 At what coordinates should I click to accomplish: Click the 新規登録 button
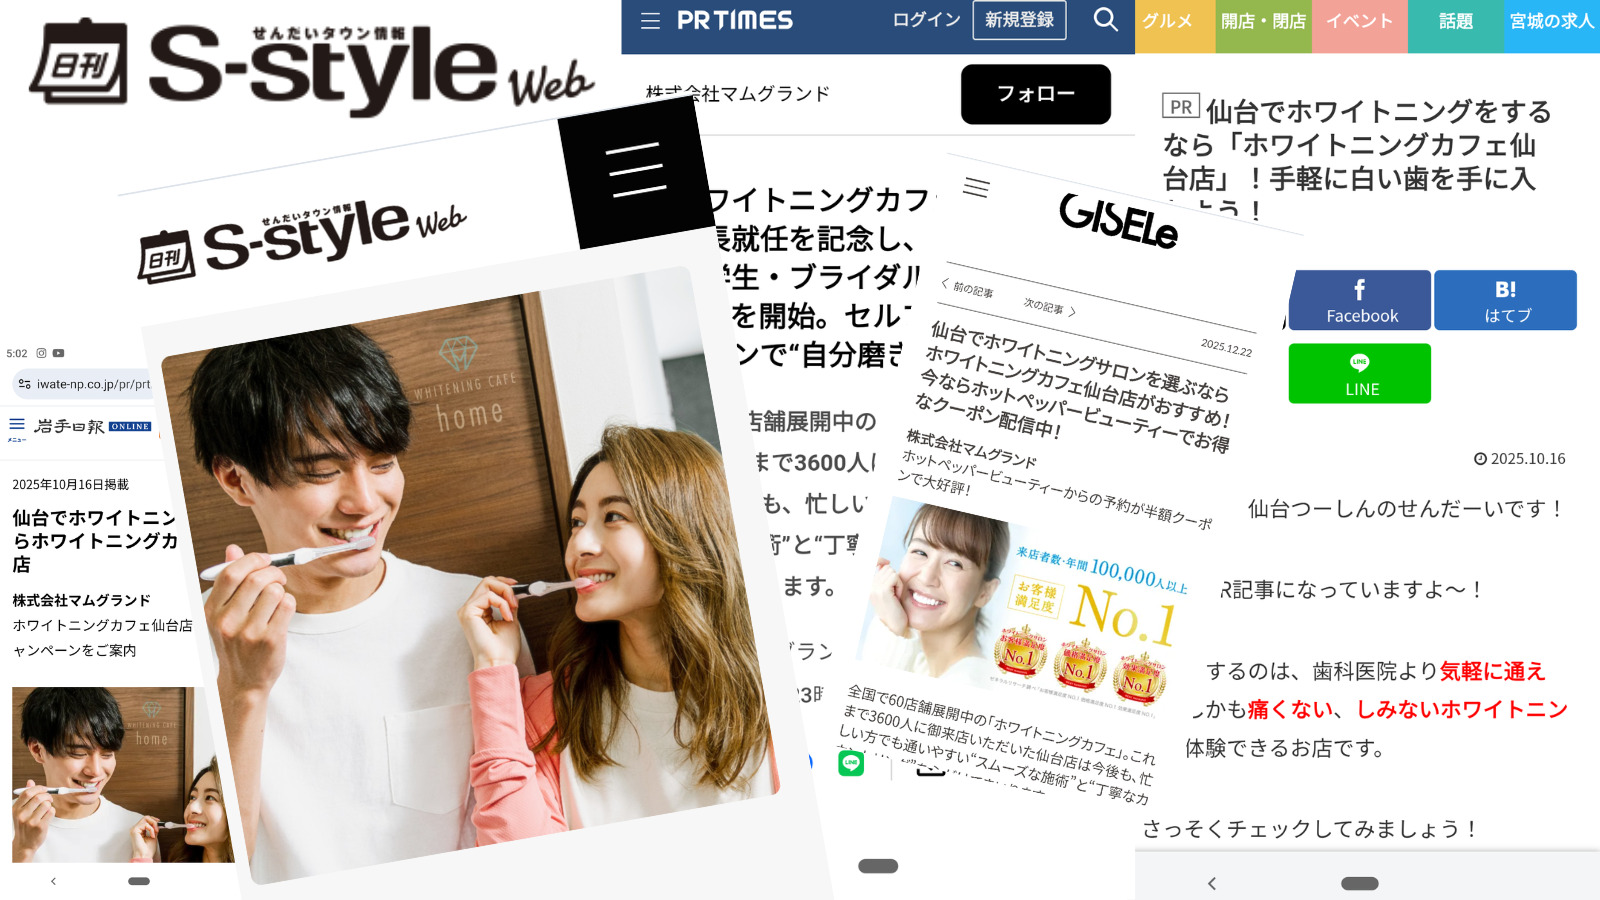point(1019,20)
